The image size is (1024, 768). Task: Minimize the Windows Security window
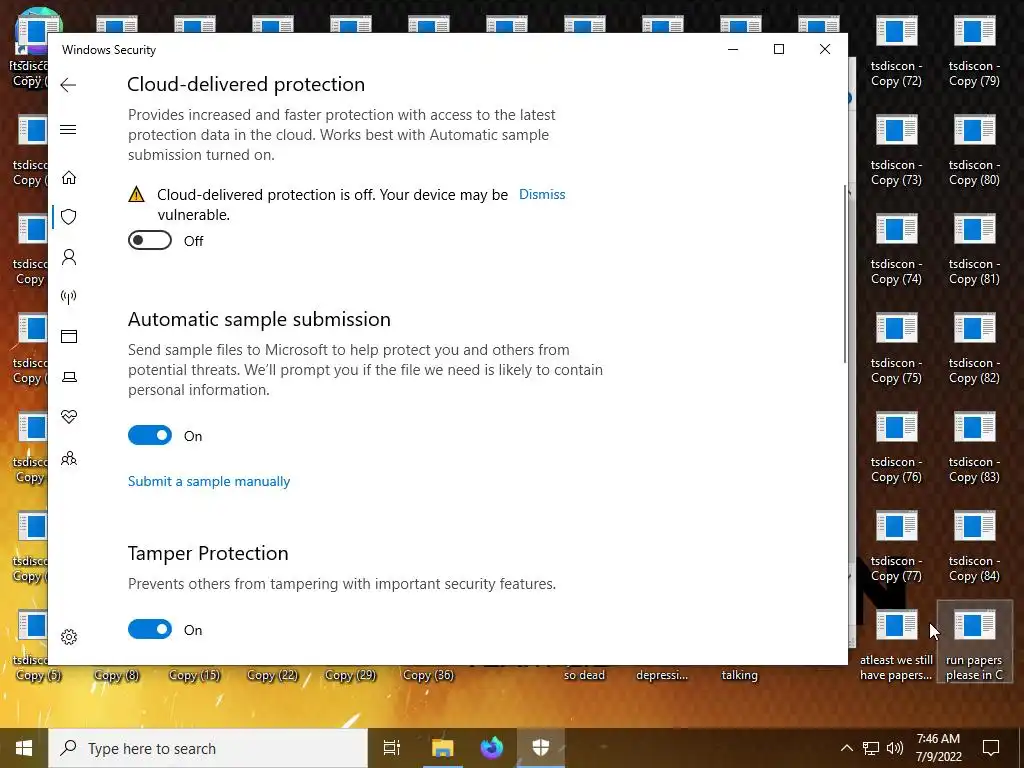coord(733,49)
